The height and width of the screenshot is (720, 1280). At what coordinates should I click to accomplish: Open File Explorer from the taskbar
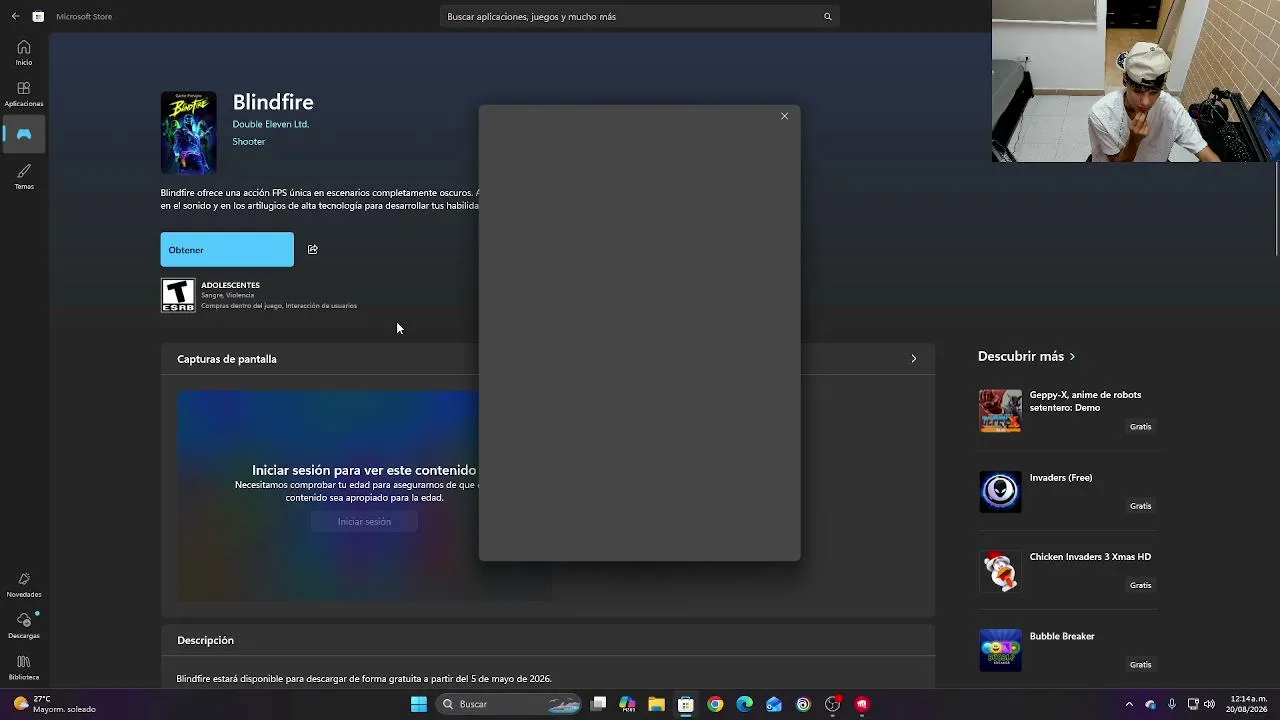click(656, 704)
